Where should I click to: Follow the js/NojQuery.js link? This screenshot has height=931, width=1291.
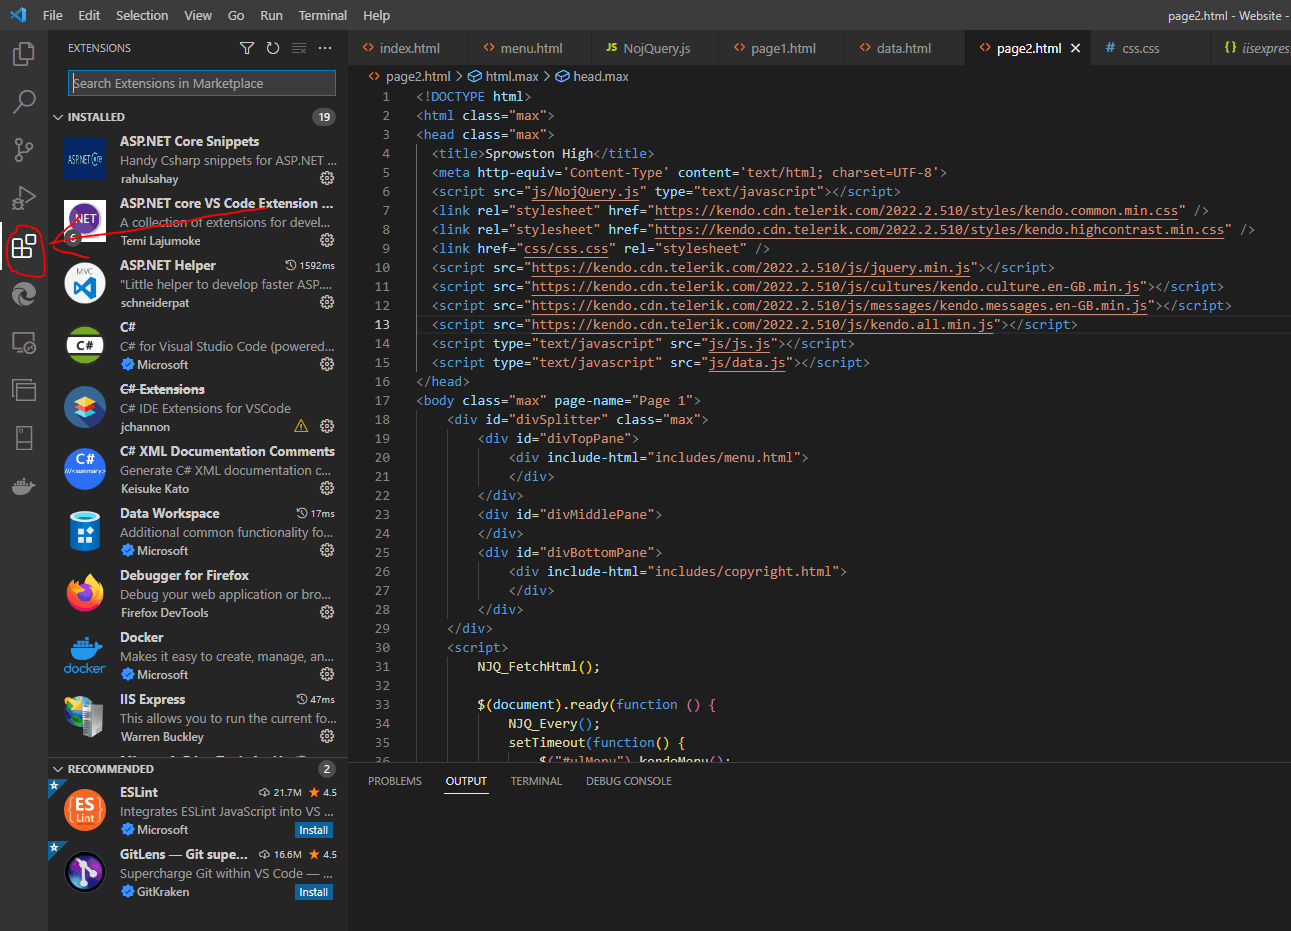(x=585, y=191)
